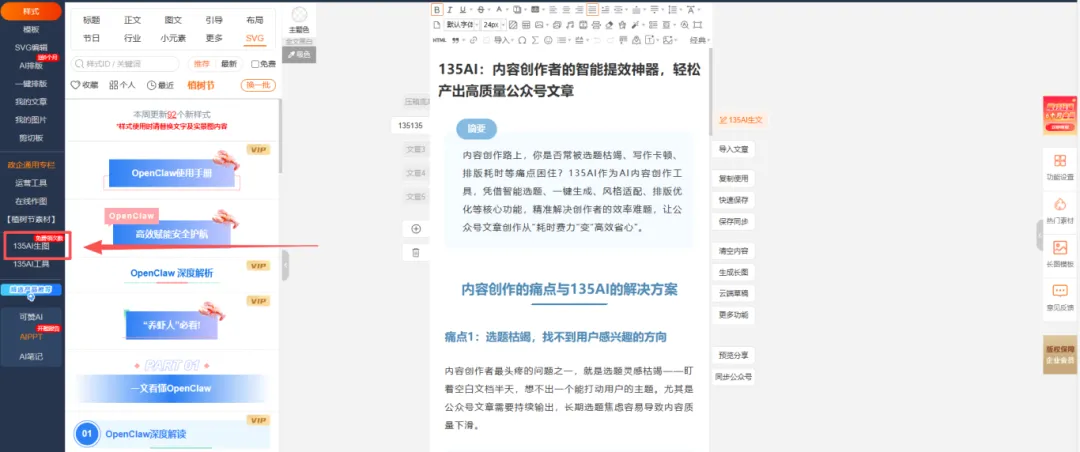
Task: Toggle italic formatting
Action: point(450,9)
